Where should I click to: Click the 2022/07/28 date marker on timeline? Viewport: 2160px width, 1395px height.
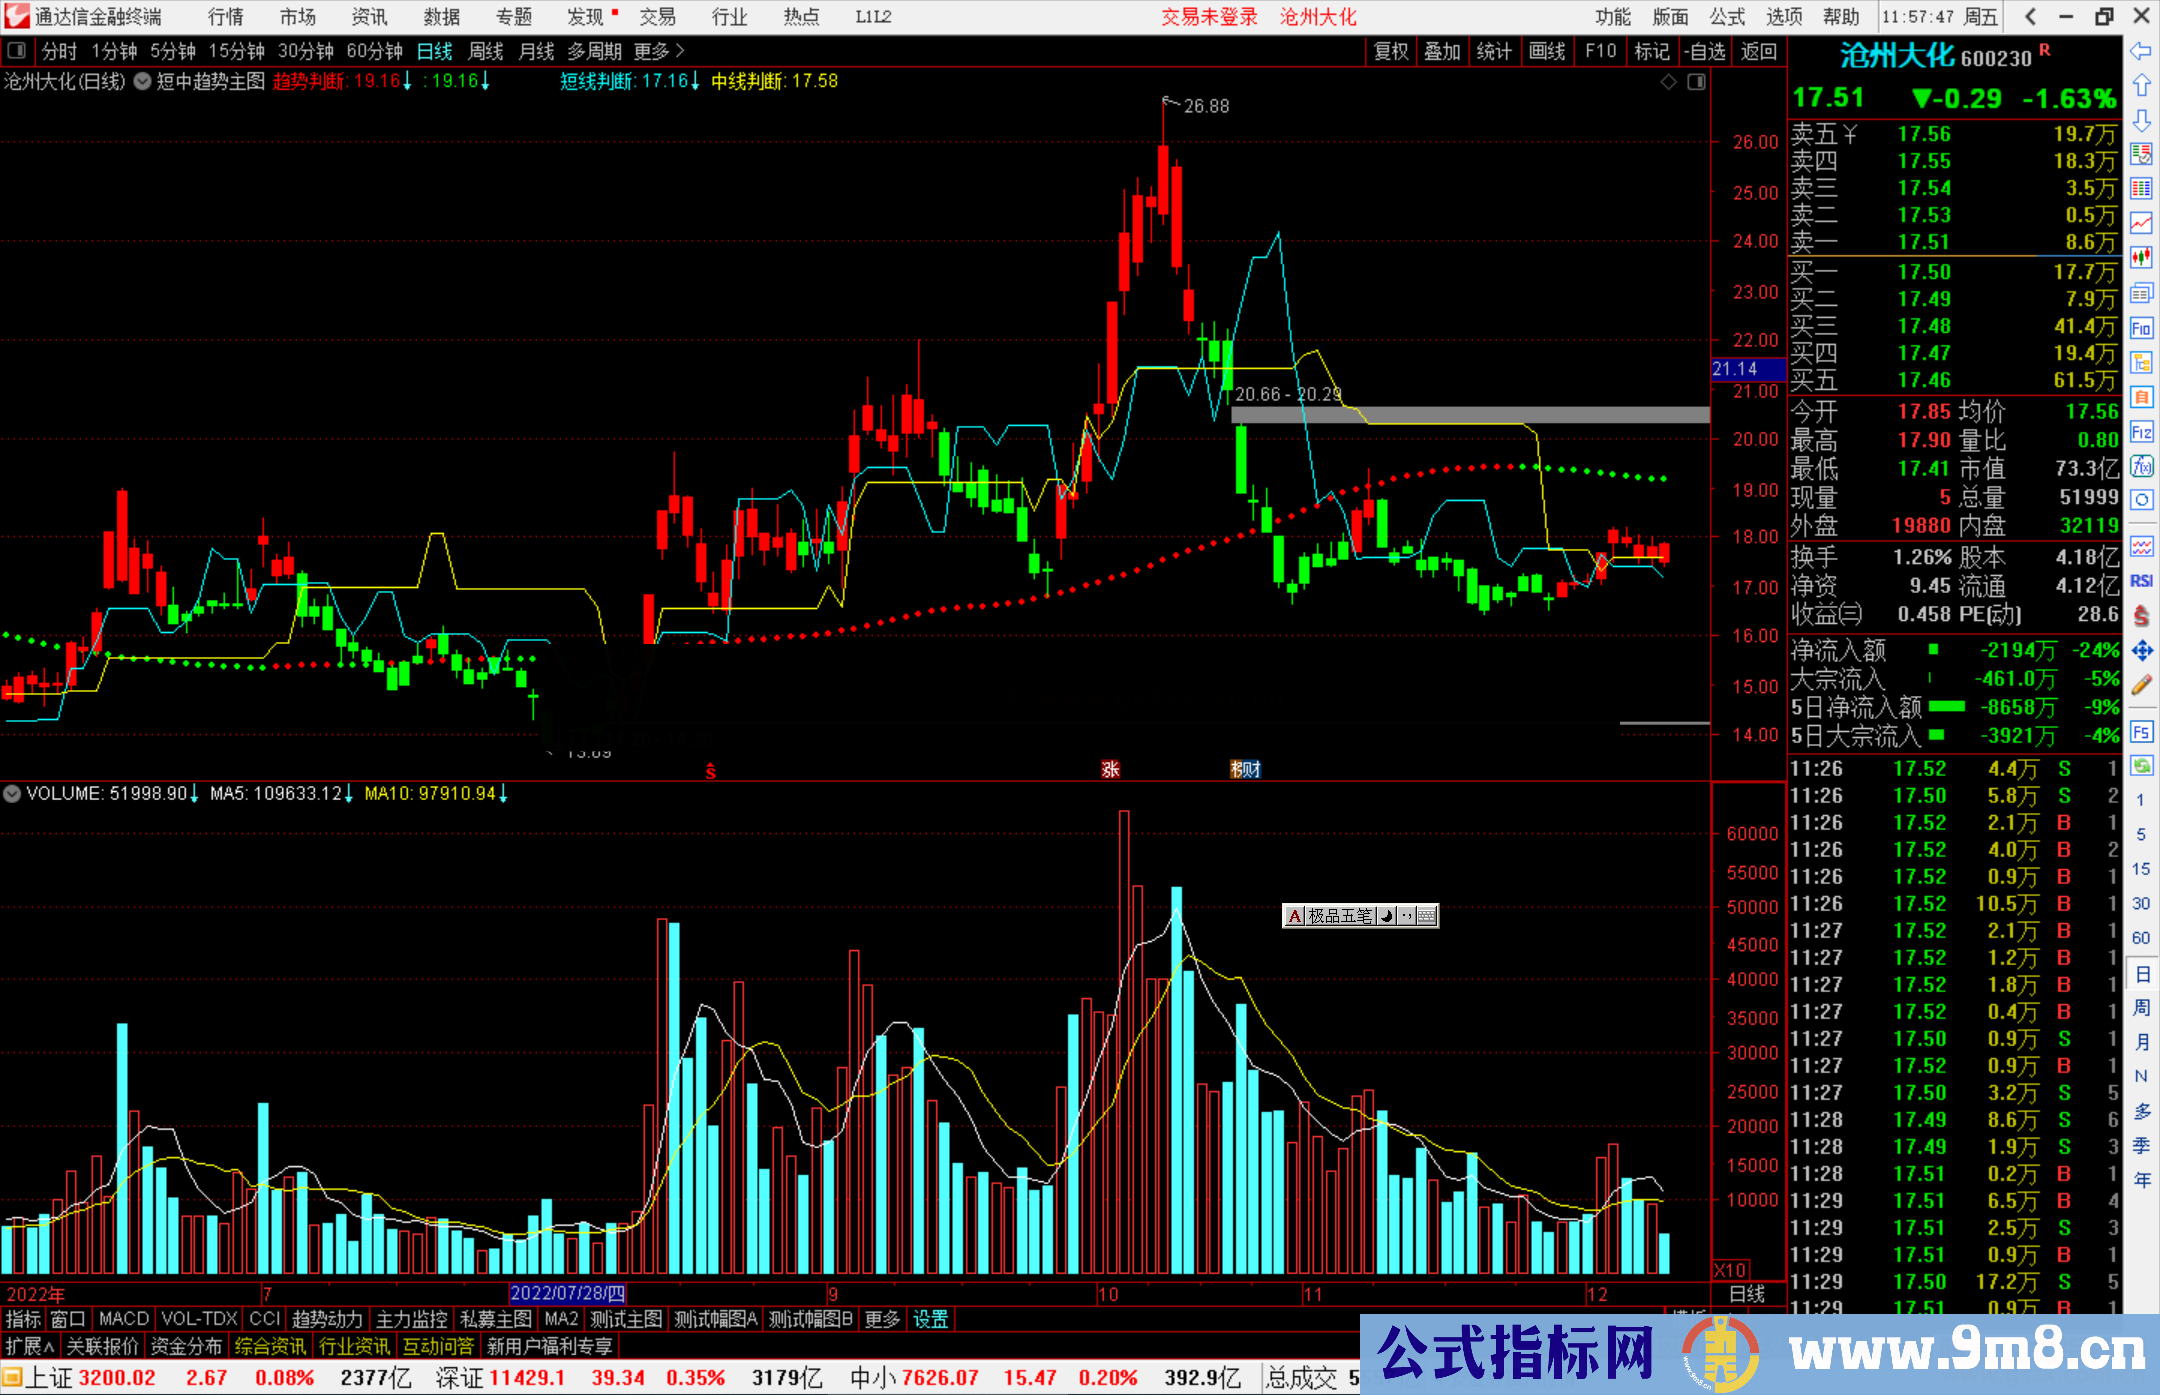(x=567, y=1294)
